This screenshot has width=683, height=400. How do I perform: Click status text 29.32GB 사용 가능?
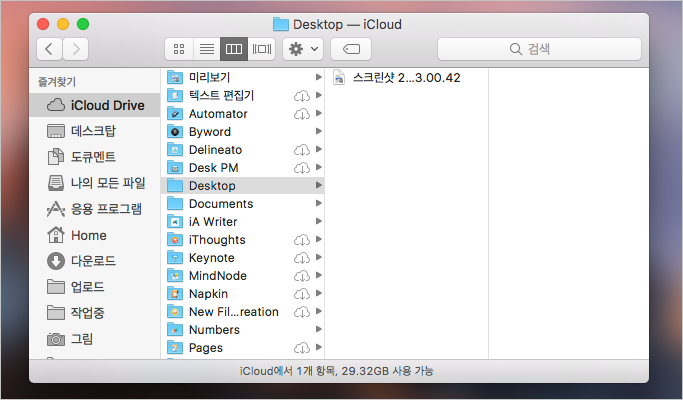[387, 371]
